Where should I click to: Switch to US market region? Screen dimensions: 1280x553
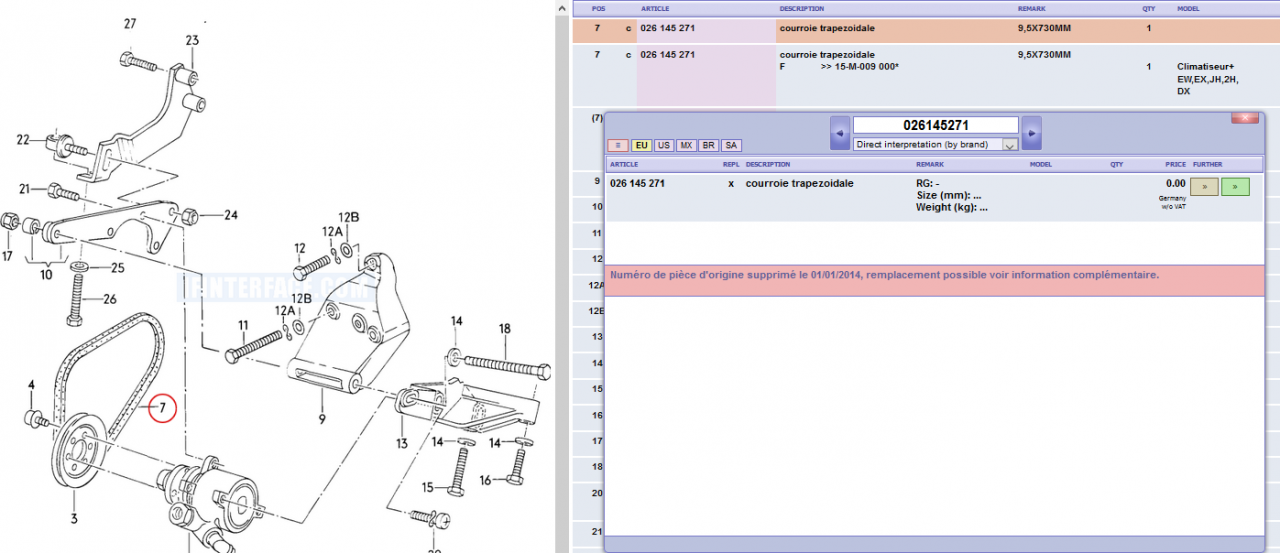point(664,146)
